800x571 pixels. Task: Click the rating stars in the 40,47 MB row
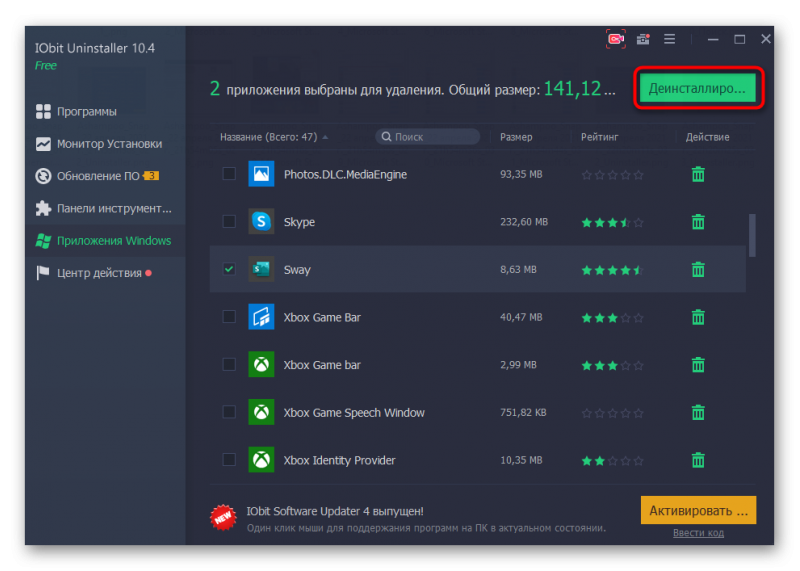coord(612,318)
